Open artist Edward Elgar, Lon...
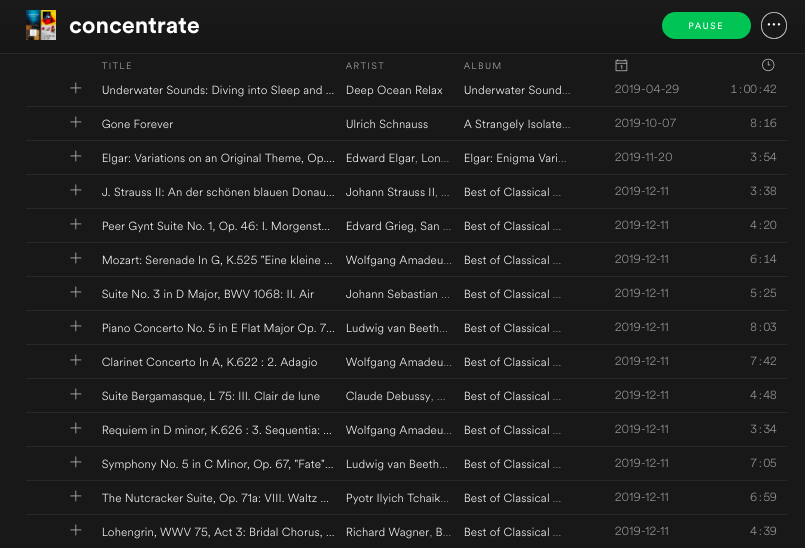 point(397,158)
